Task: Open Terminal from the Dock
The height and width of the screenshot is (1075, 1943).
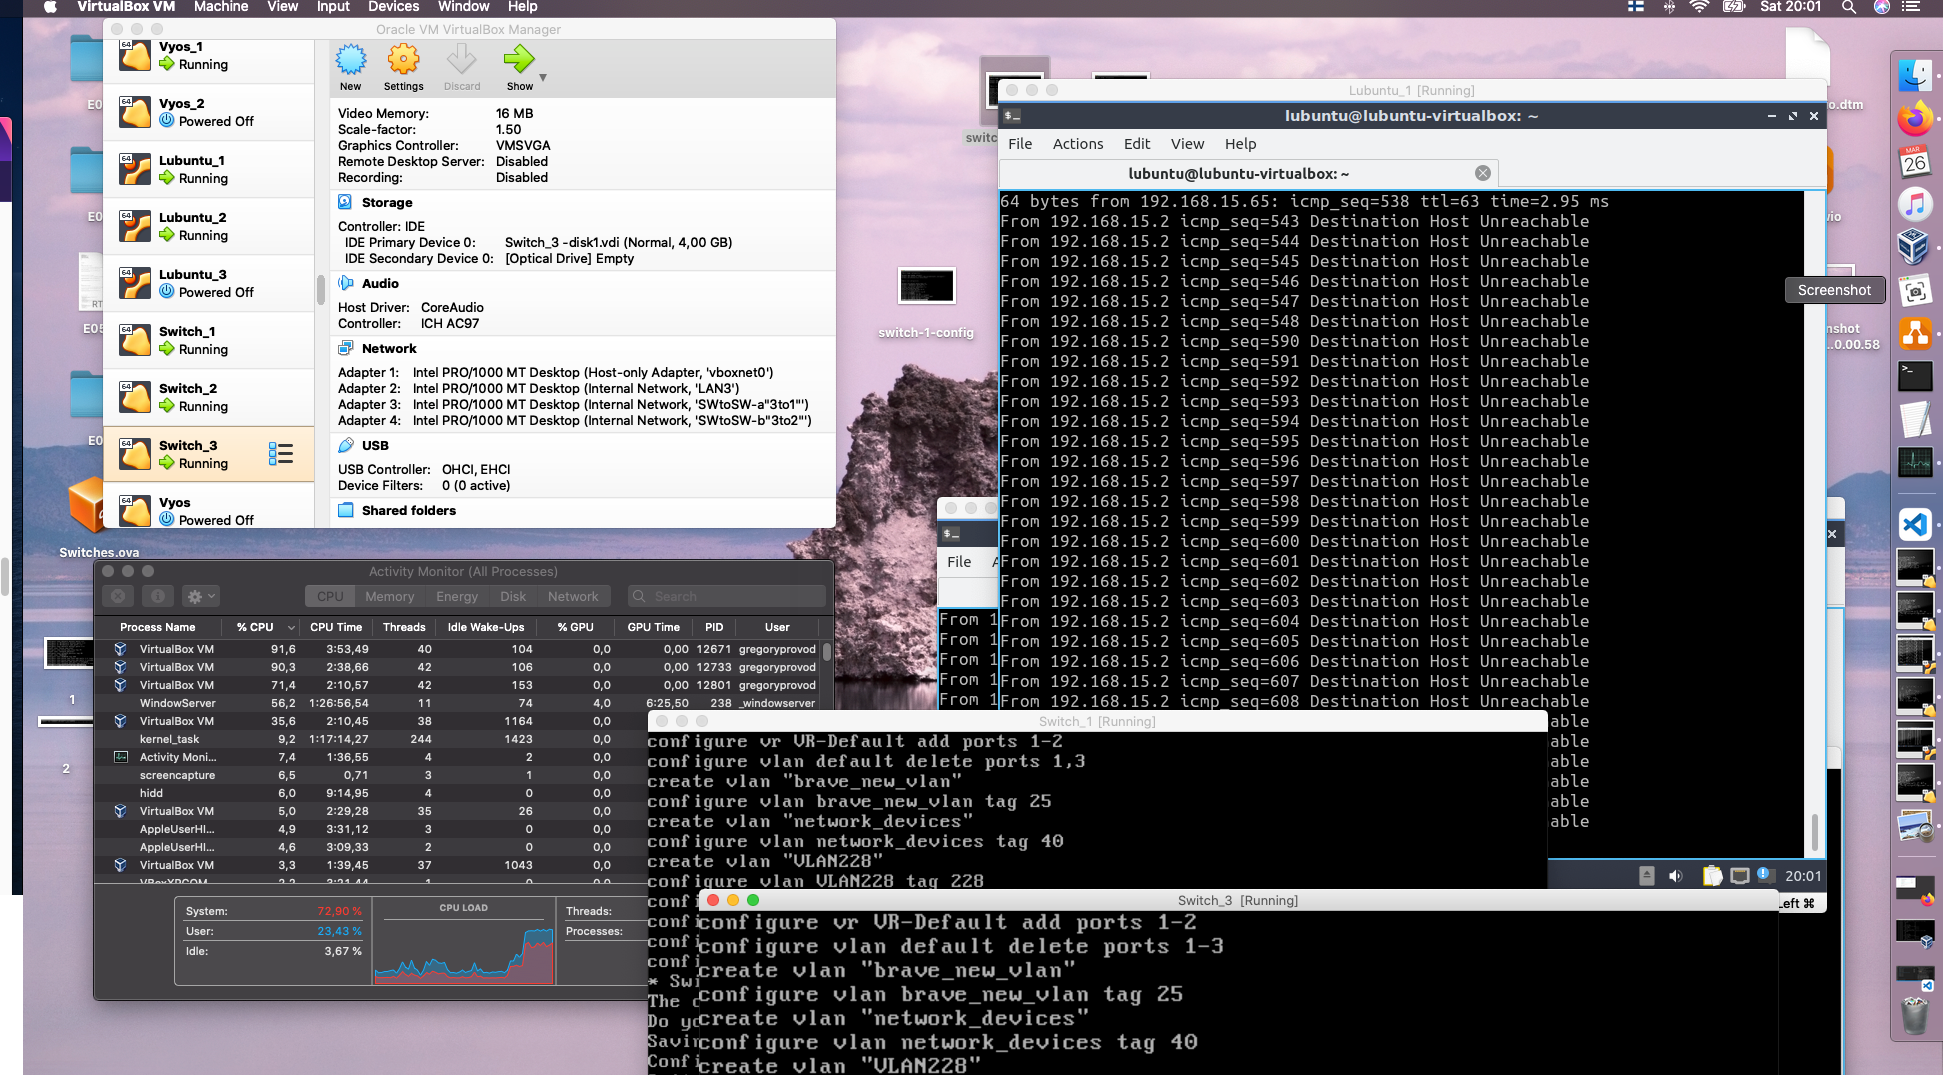Action: (x=1915, y=376)
